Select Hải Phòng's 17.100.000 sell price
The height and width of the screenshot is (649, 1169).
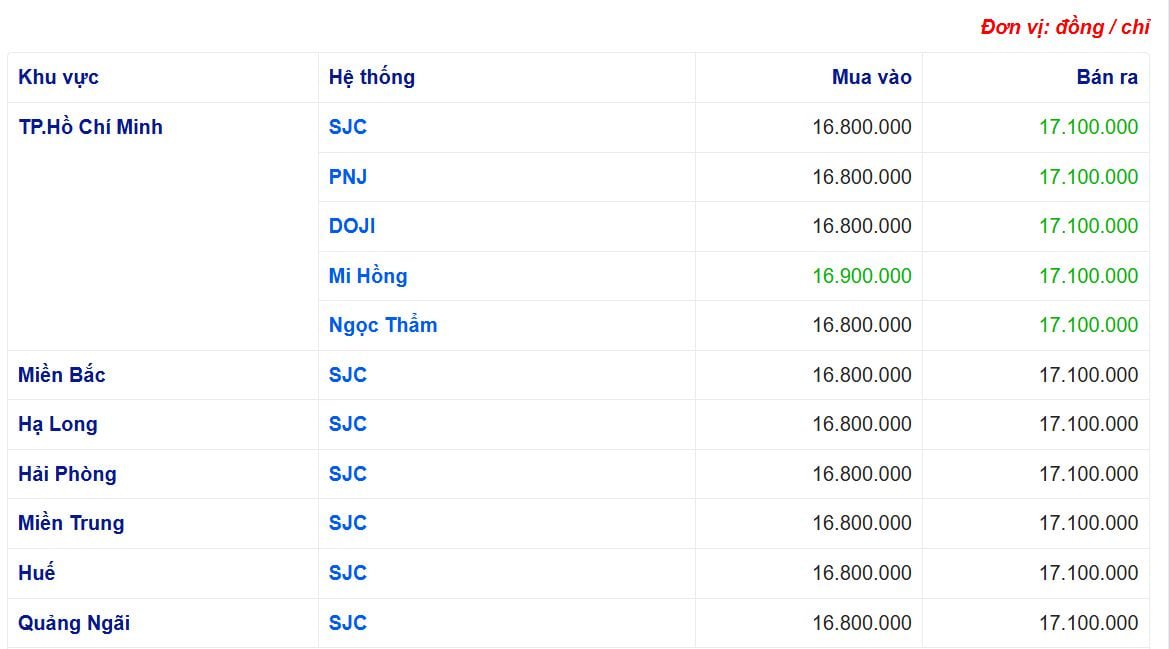[x=1088, y=474]
